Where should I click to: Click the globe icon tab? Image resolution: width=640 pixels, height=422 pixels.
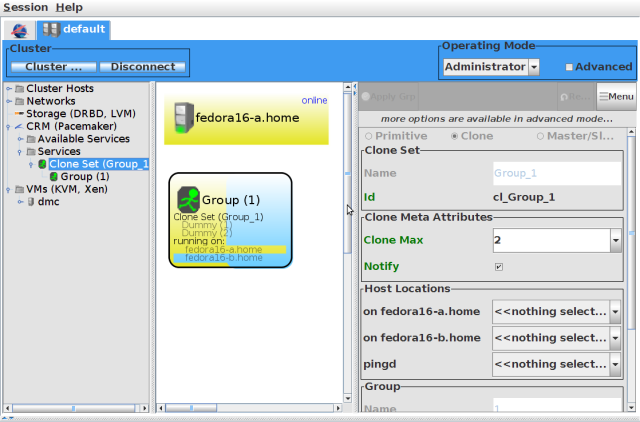pyautogui.click(x=19, y=29)
